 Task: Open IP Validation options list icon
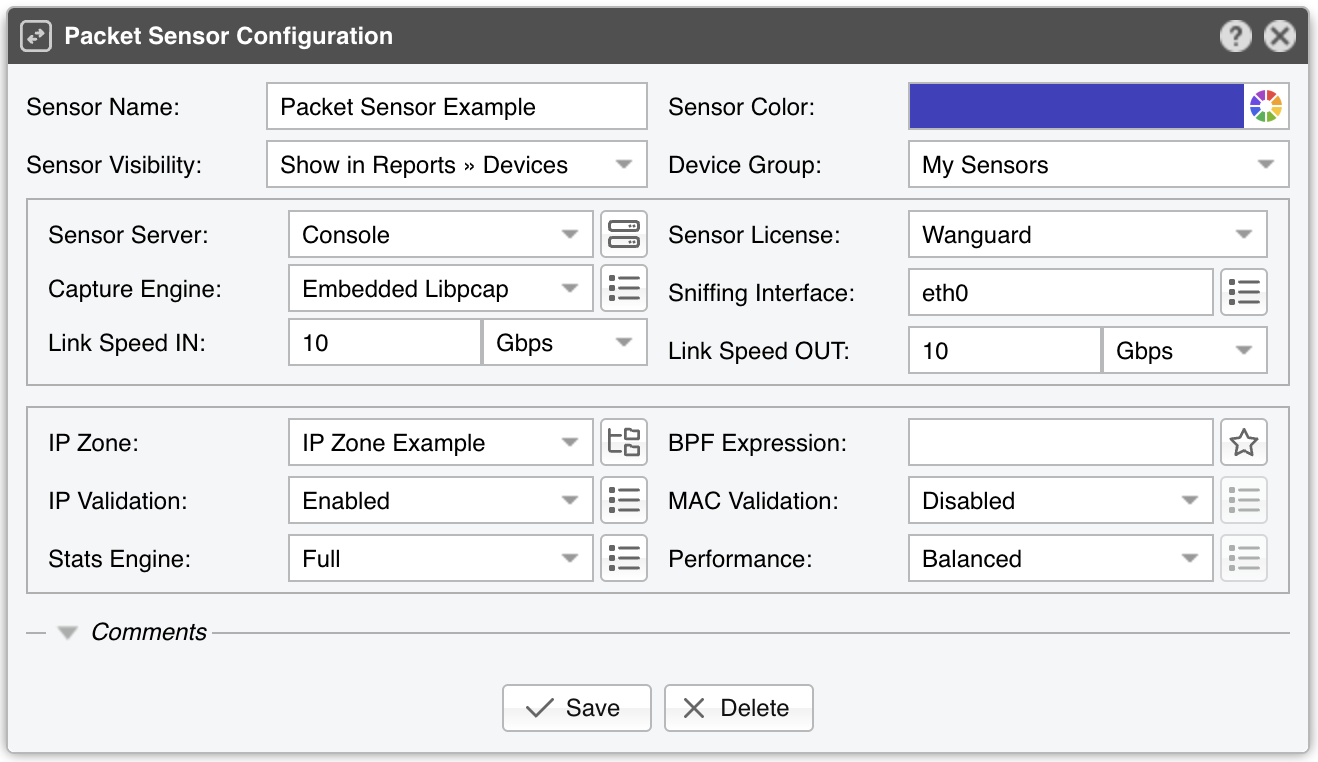(x=624, y=501)
